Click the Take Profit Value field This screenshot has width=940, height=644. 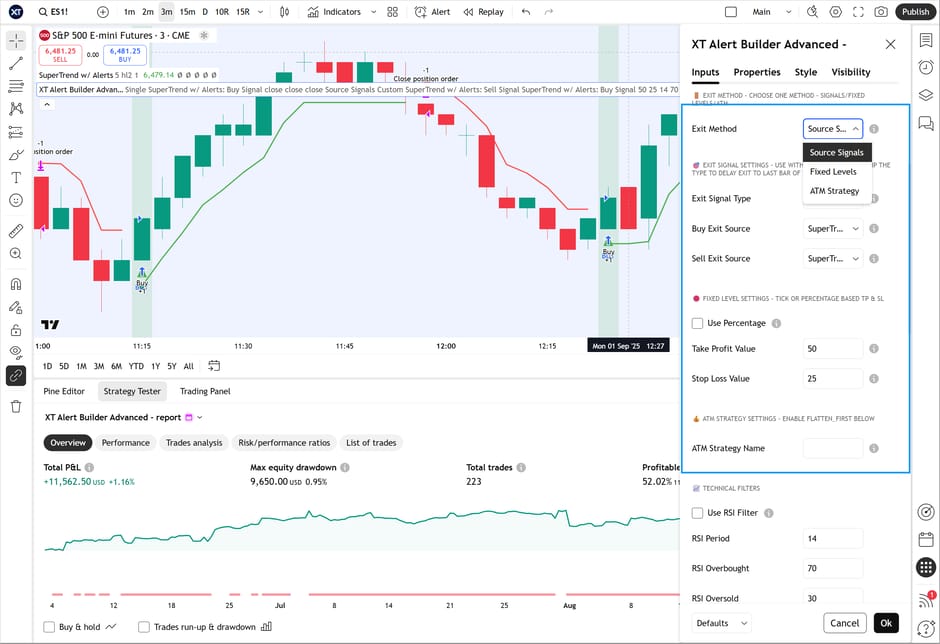click(833, 348)
